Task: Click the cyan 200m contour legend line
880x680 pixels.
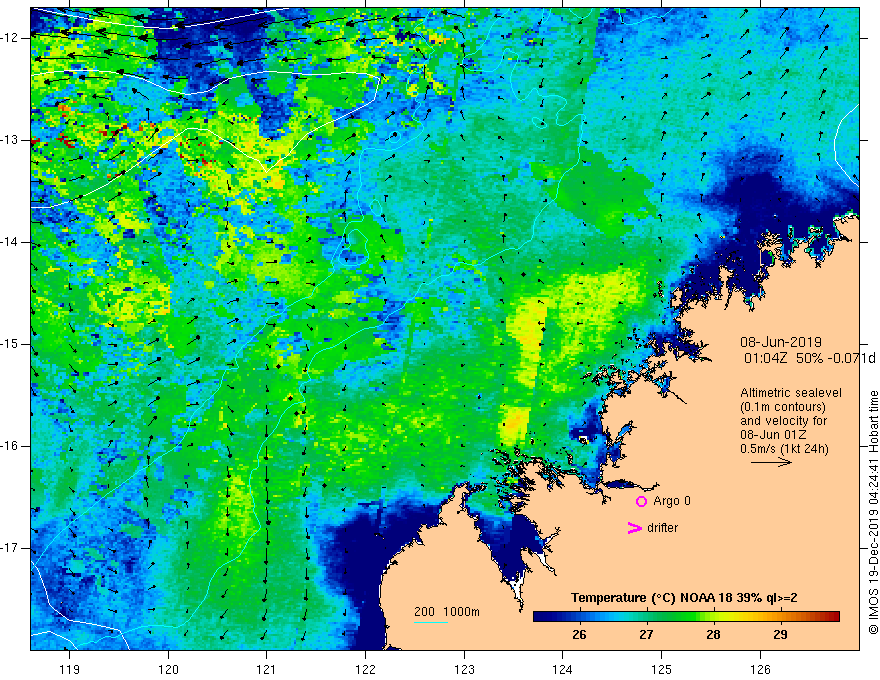Action: coord(430,622)
